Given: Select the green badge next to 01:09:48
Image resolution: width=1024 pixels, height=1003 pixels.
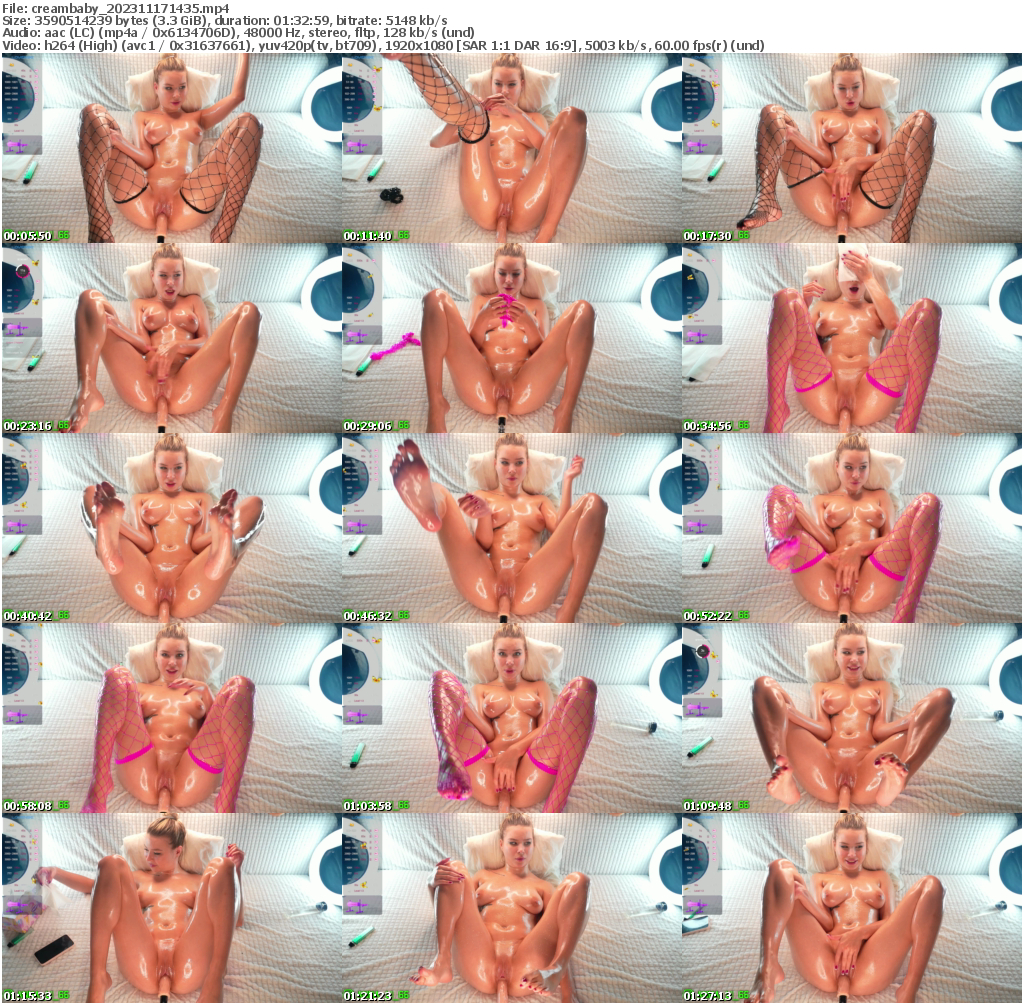Looking at the screenshot, I should (x=742, y=803).
